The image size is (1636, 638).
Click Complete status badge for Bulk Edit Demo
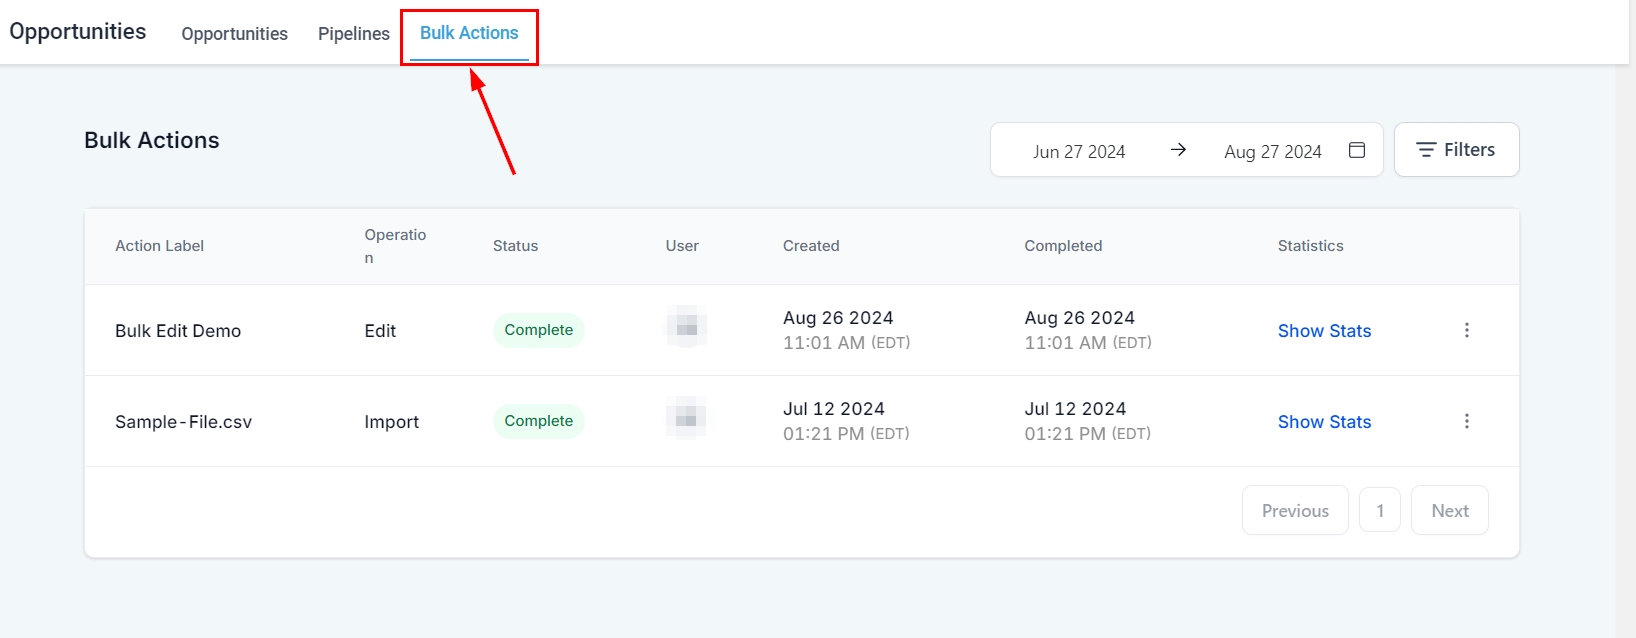[x=538, y=330]
